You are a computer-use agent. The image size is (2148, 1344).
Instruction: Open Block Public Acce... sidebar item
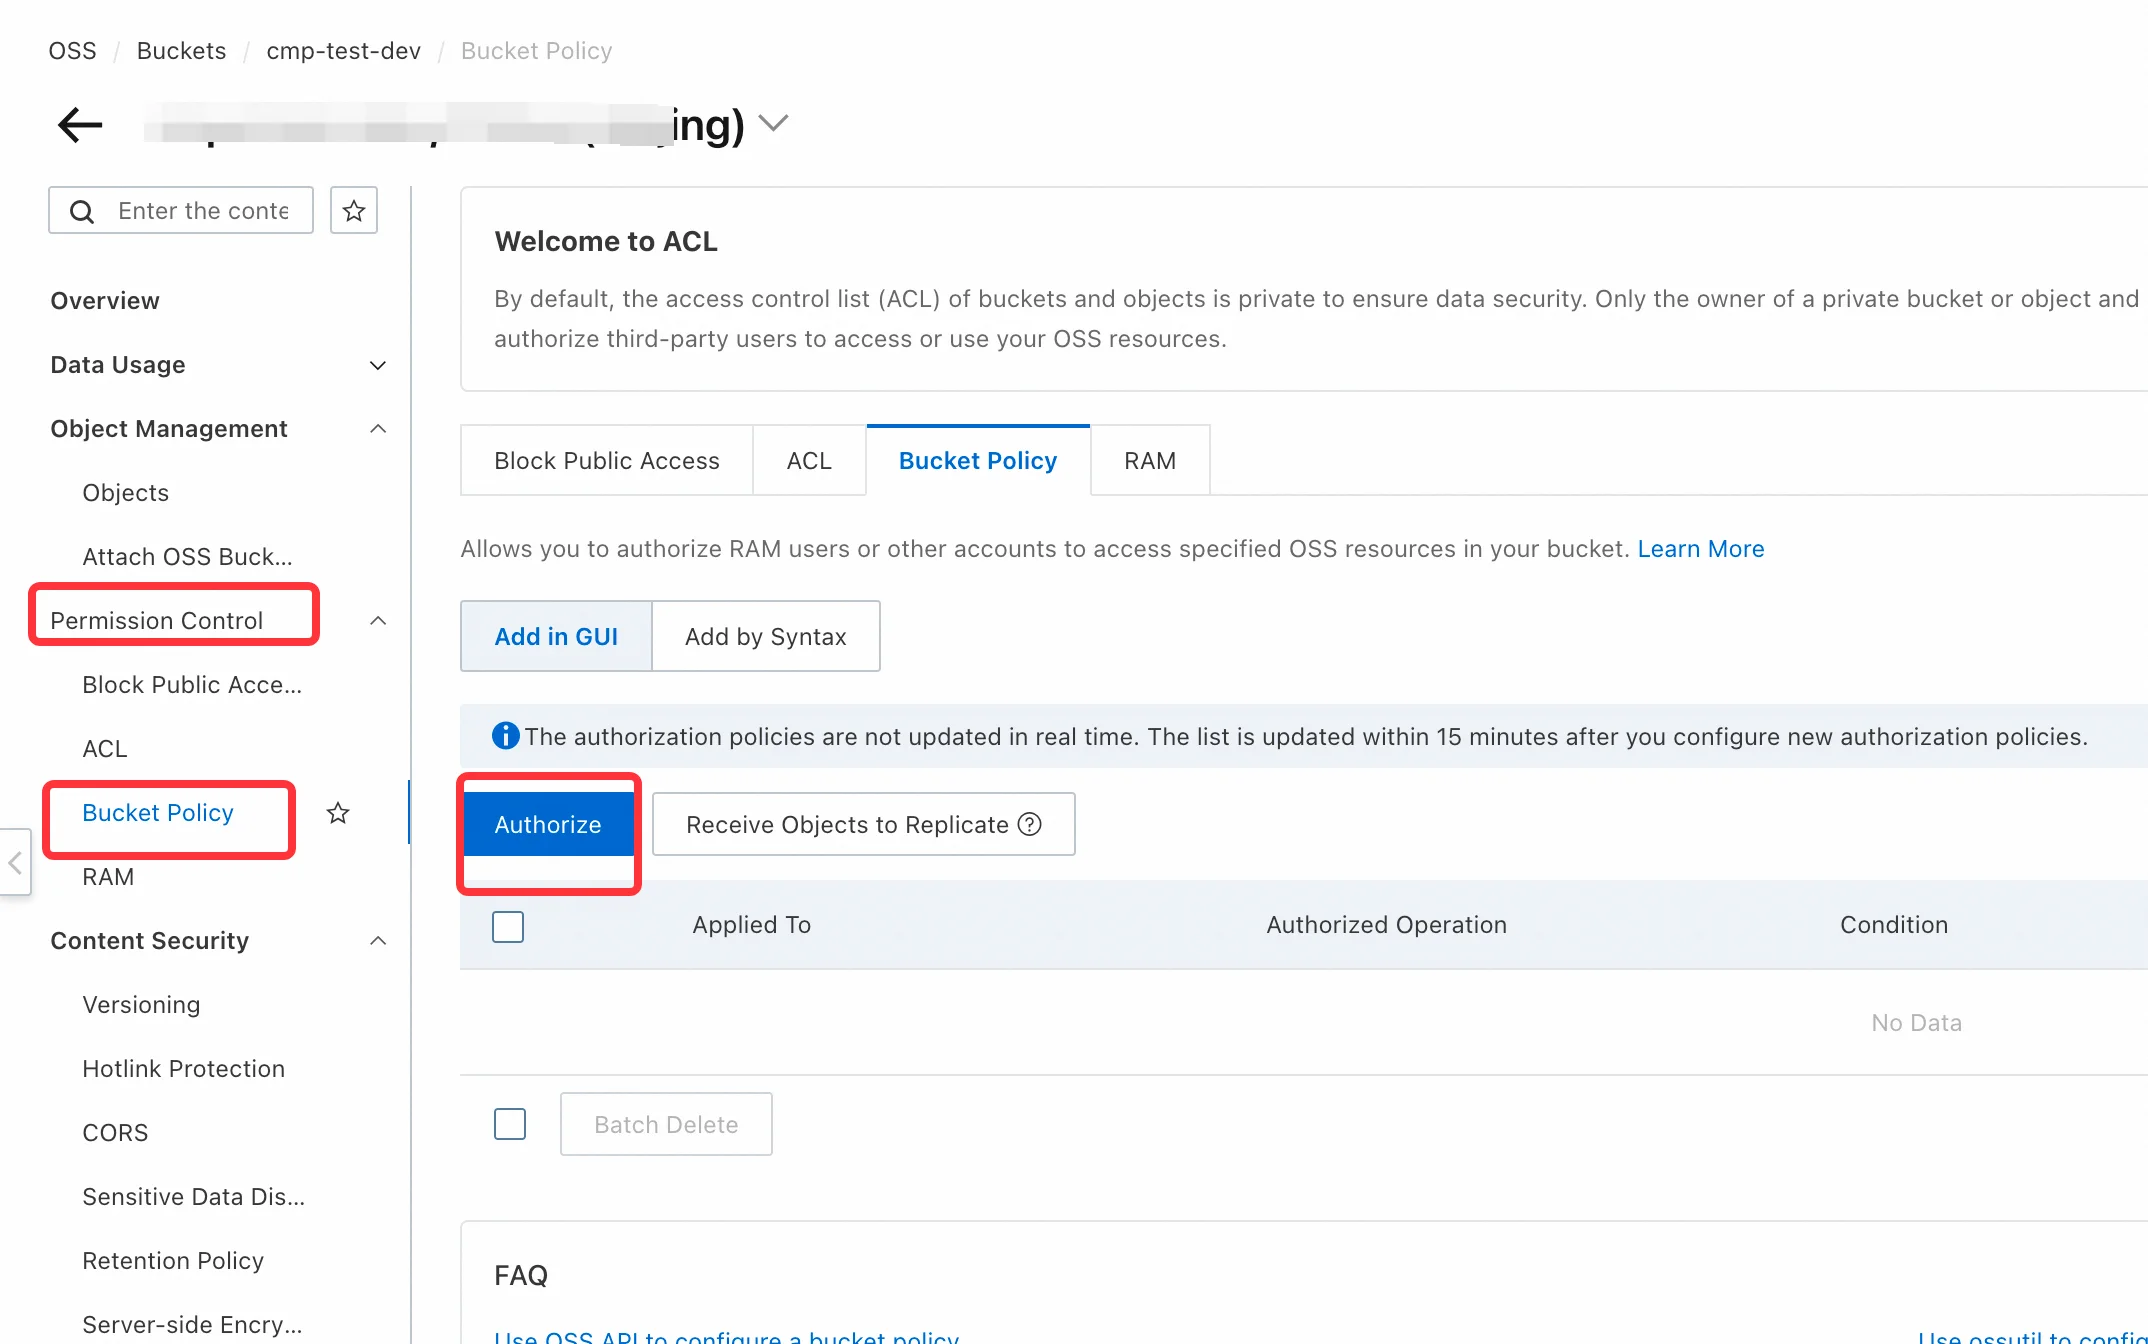pos(192,685)
